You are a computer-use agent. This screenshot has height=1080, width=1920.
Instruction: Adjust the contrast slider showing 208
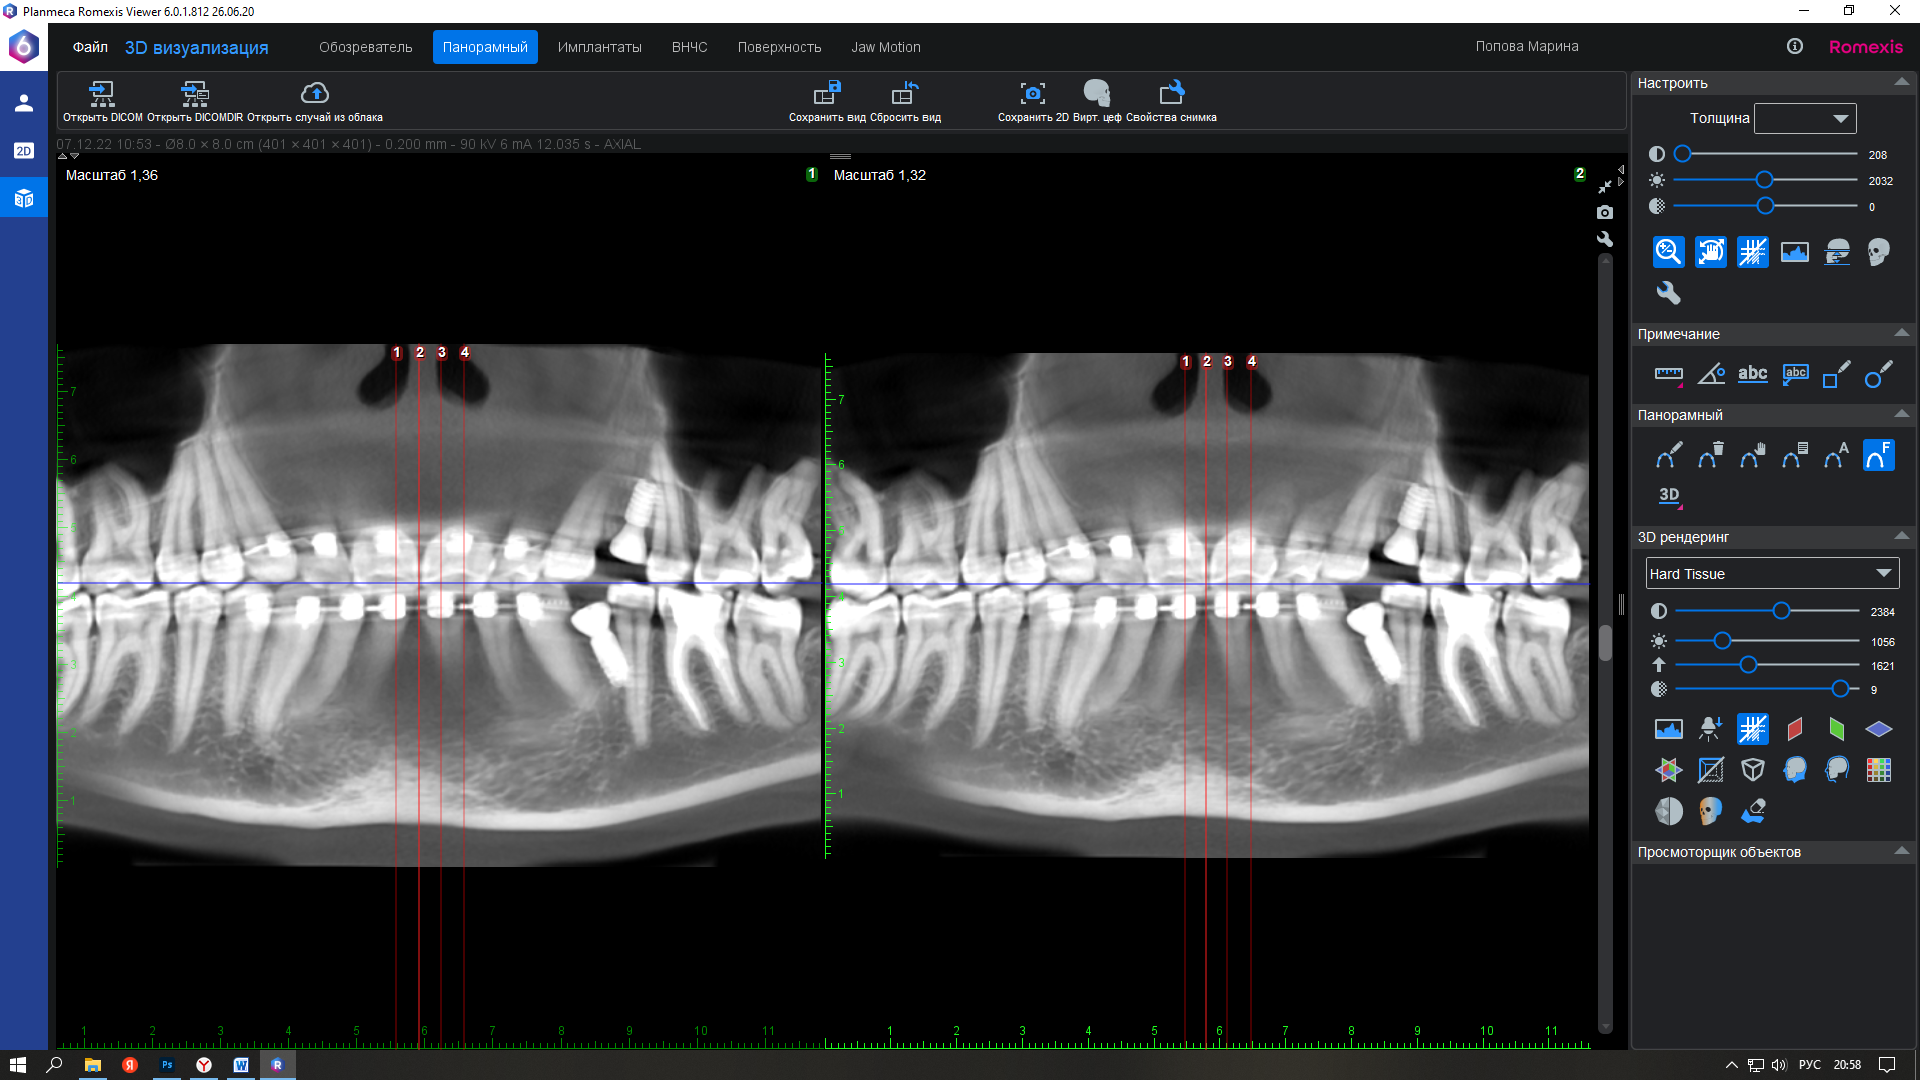pyautogui.click(x=1682, y=154)
